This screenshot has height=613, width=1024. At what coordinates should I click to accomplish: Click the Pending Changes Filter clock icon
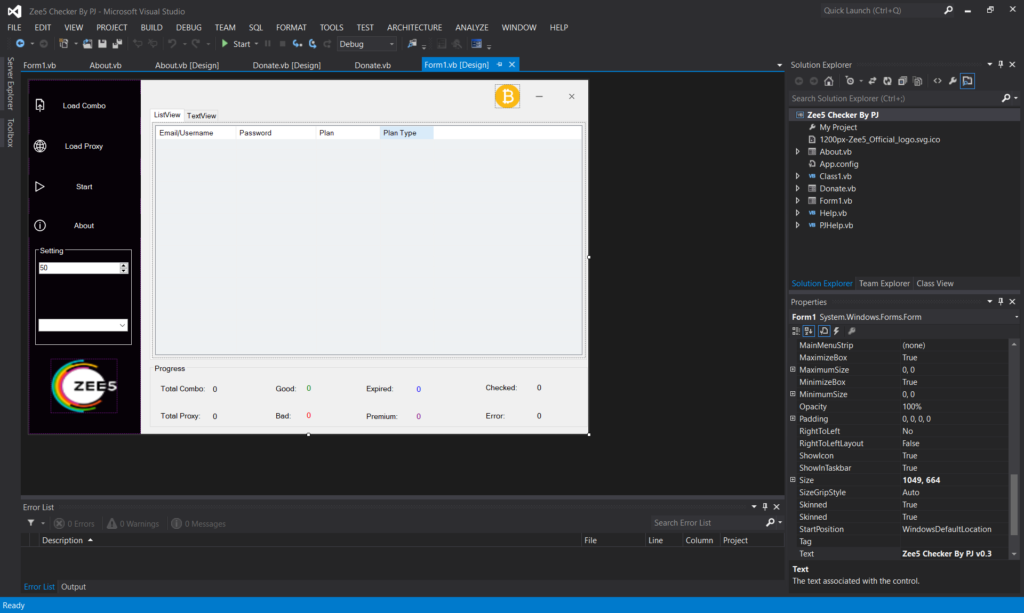point(850,81)
